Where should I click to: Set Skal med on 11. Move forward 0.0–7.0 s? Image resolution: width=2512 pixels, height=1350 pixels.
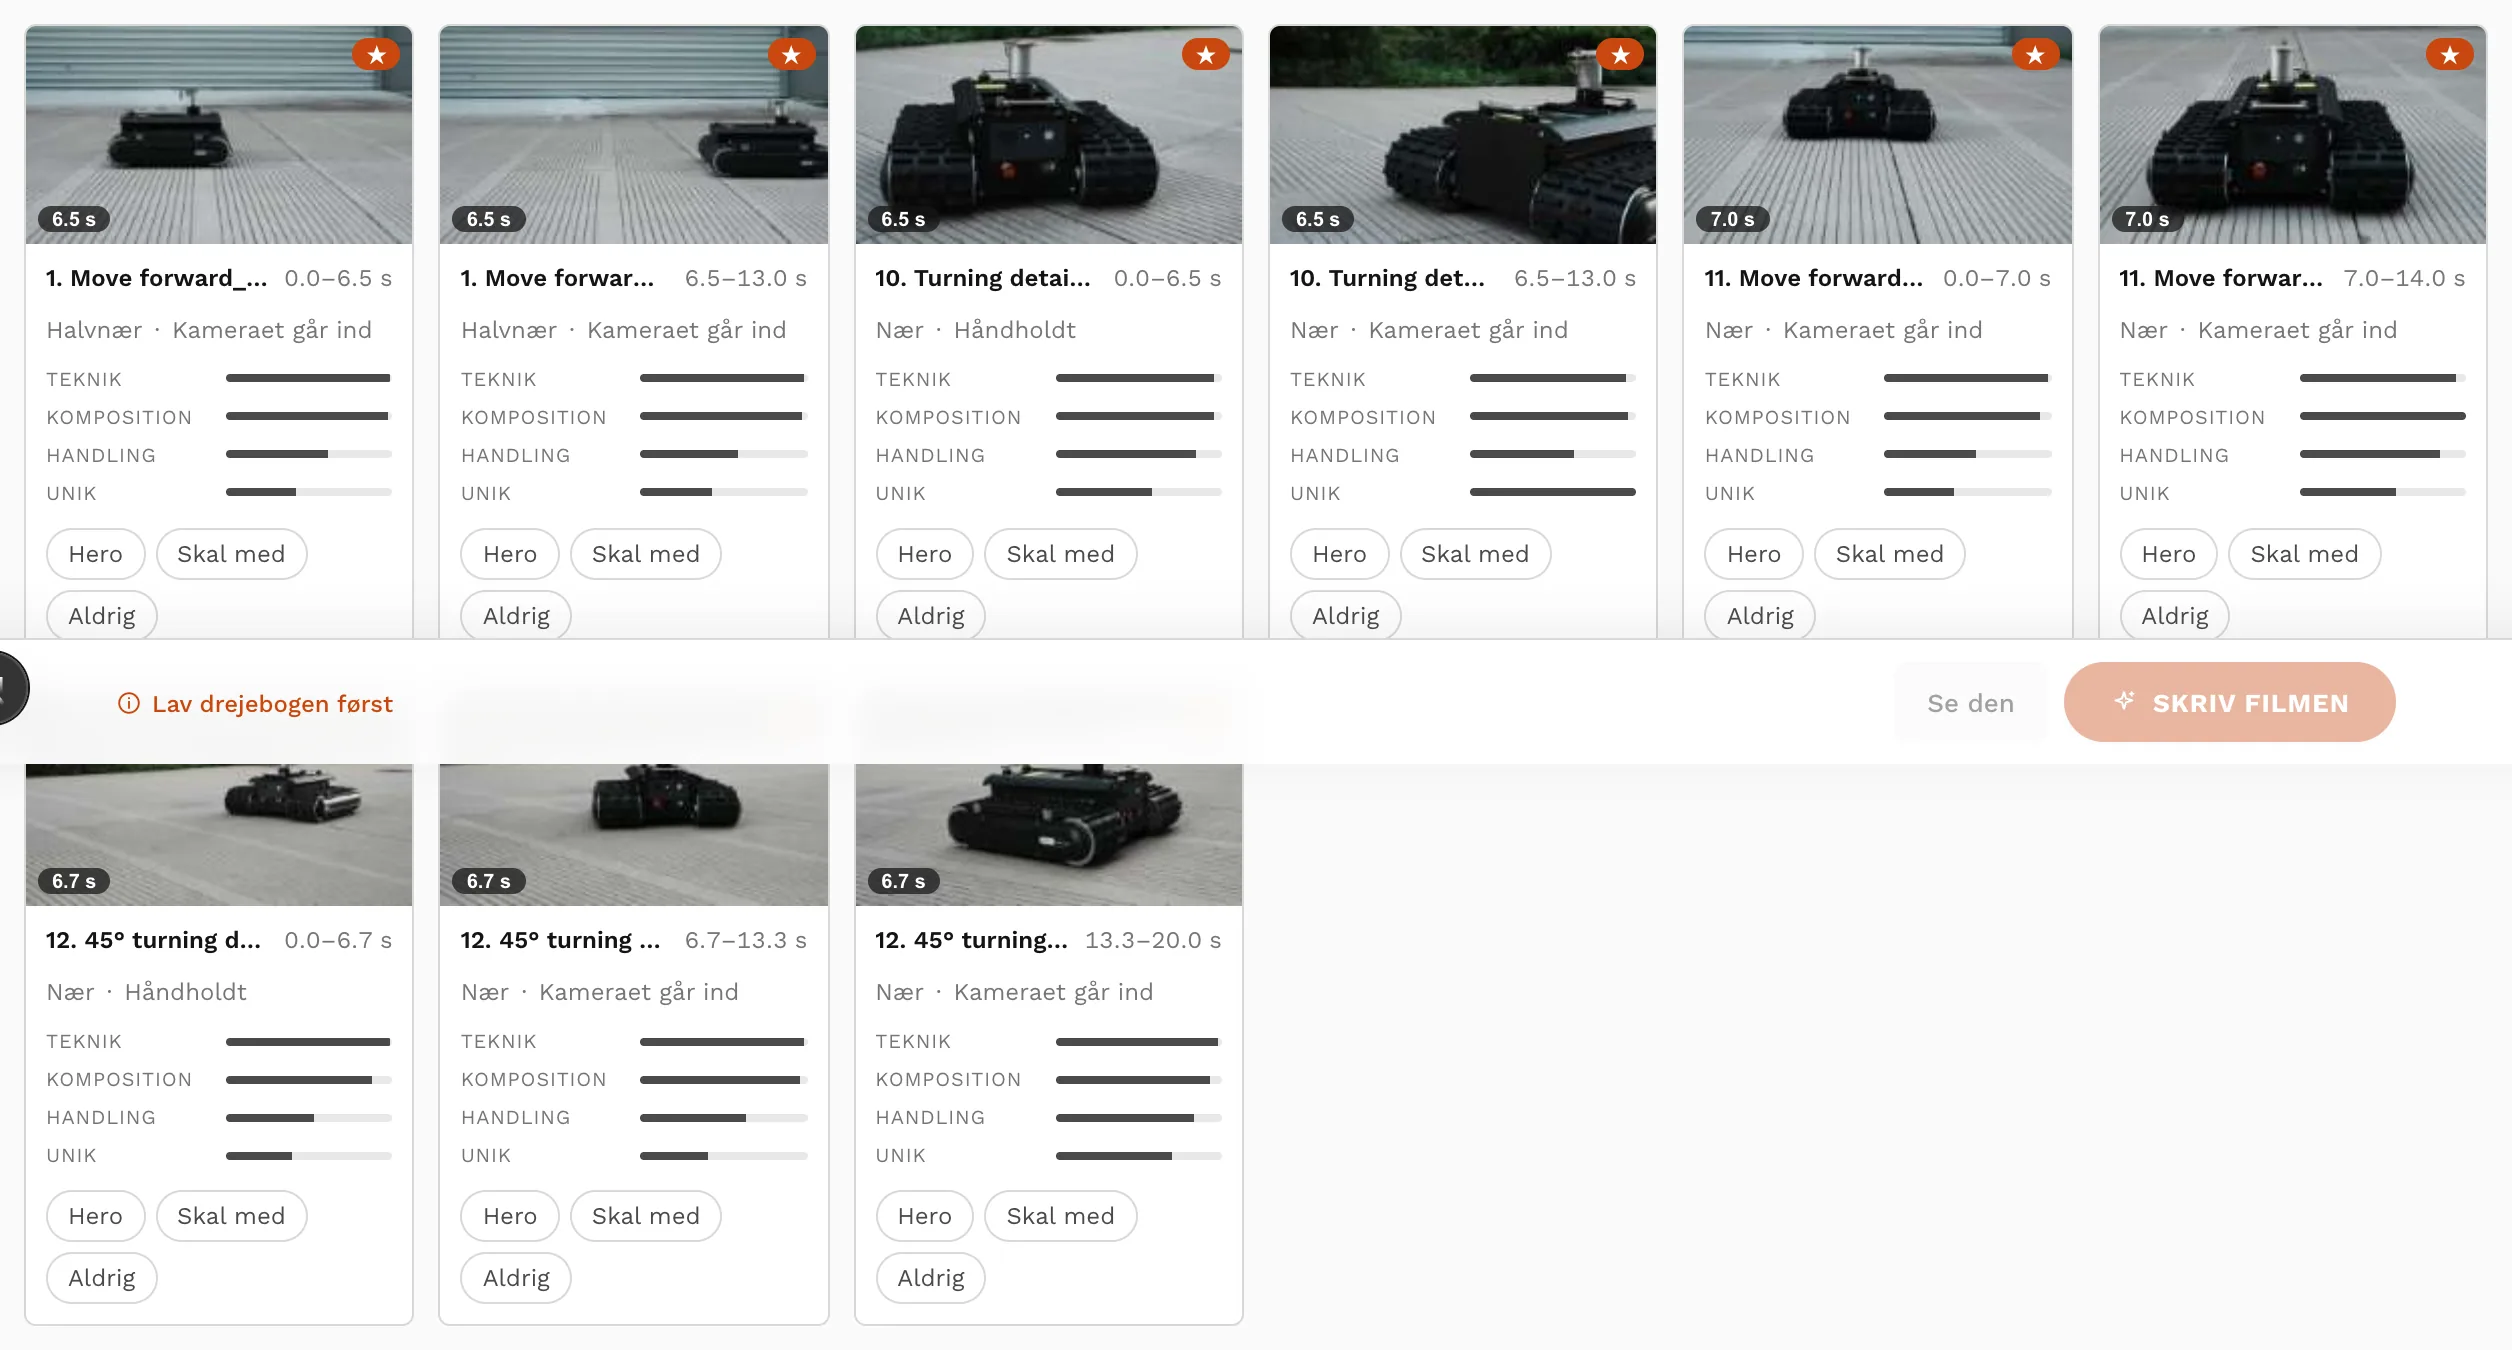[1890, 554]
